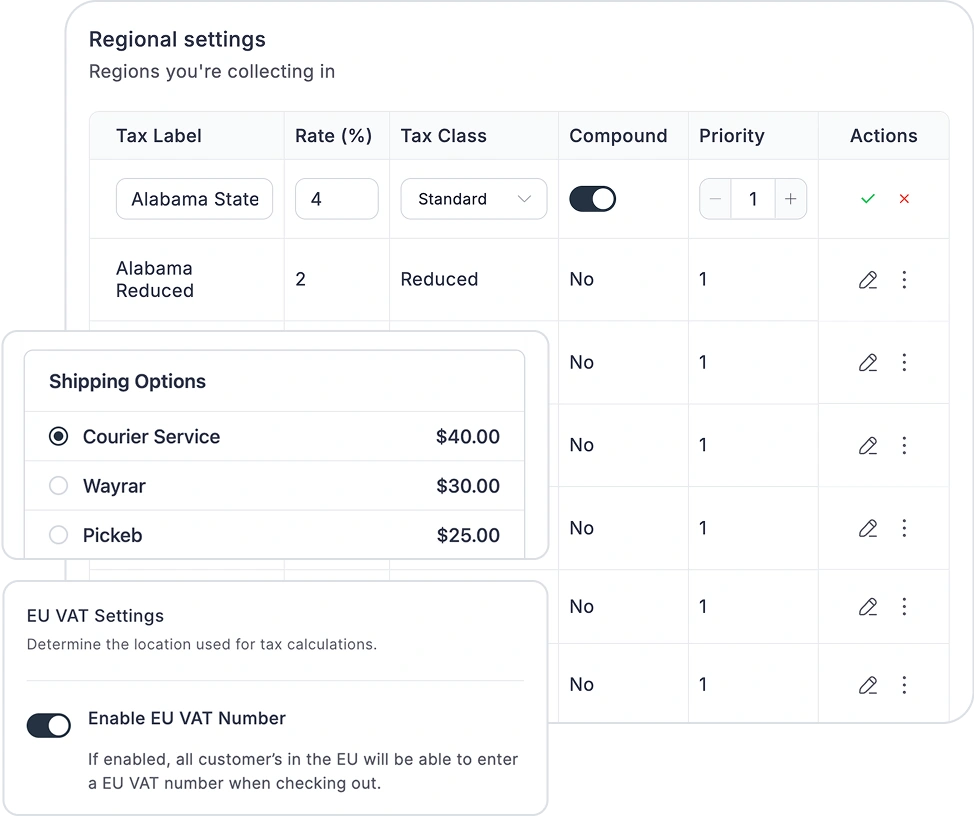Cancel editing with the red X icon

(x=904, y=199)
